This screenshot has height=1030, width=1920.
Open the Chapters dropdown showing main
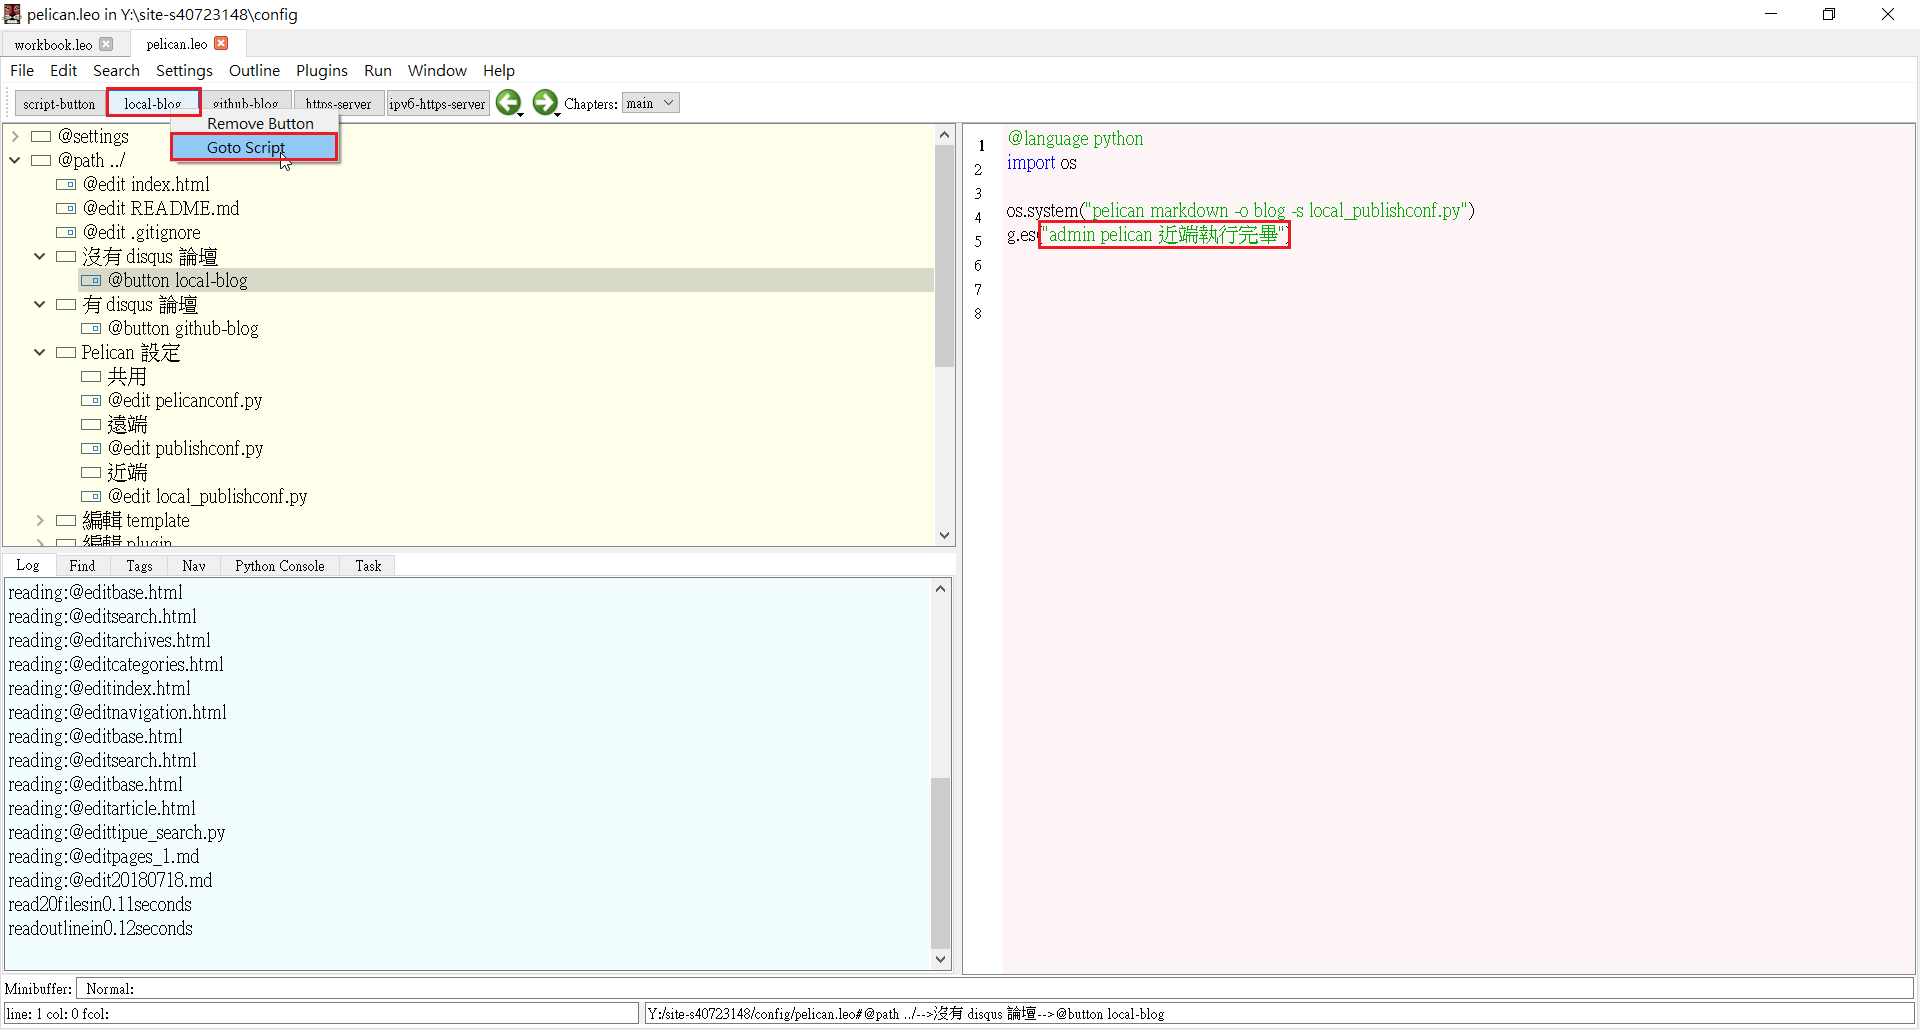point(650,103)
